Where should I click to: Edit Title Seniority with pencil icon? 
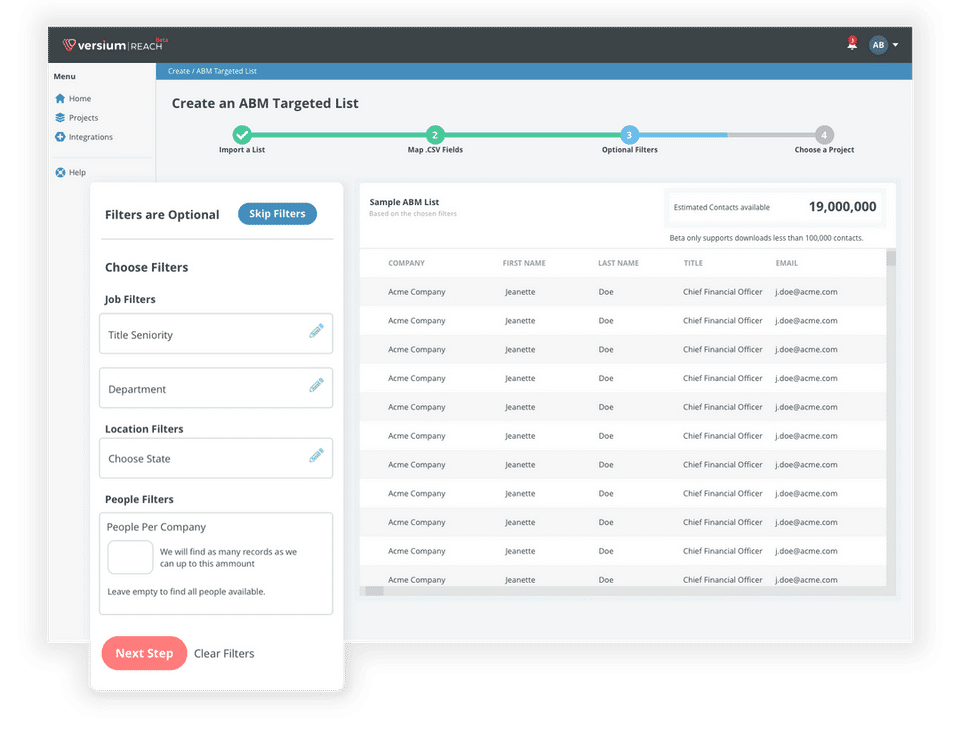(x=316, y=331)
